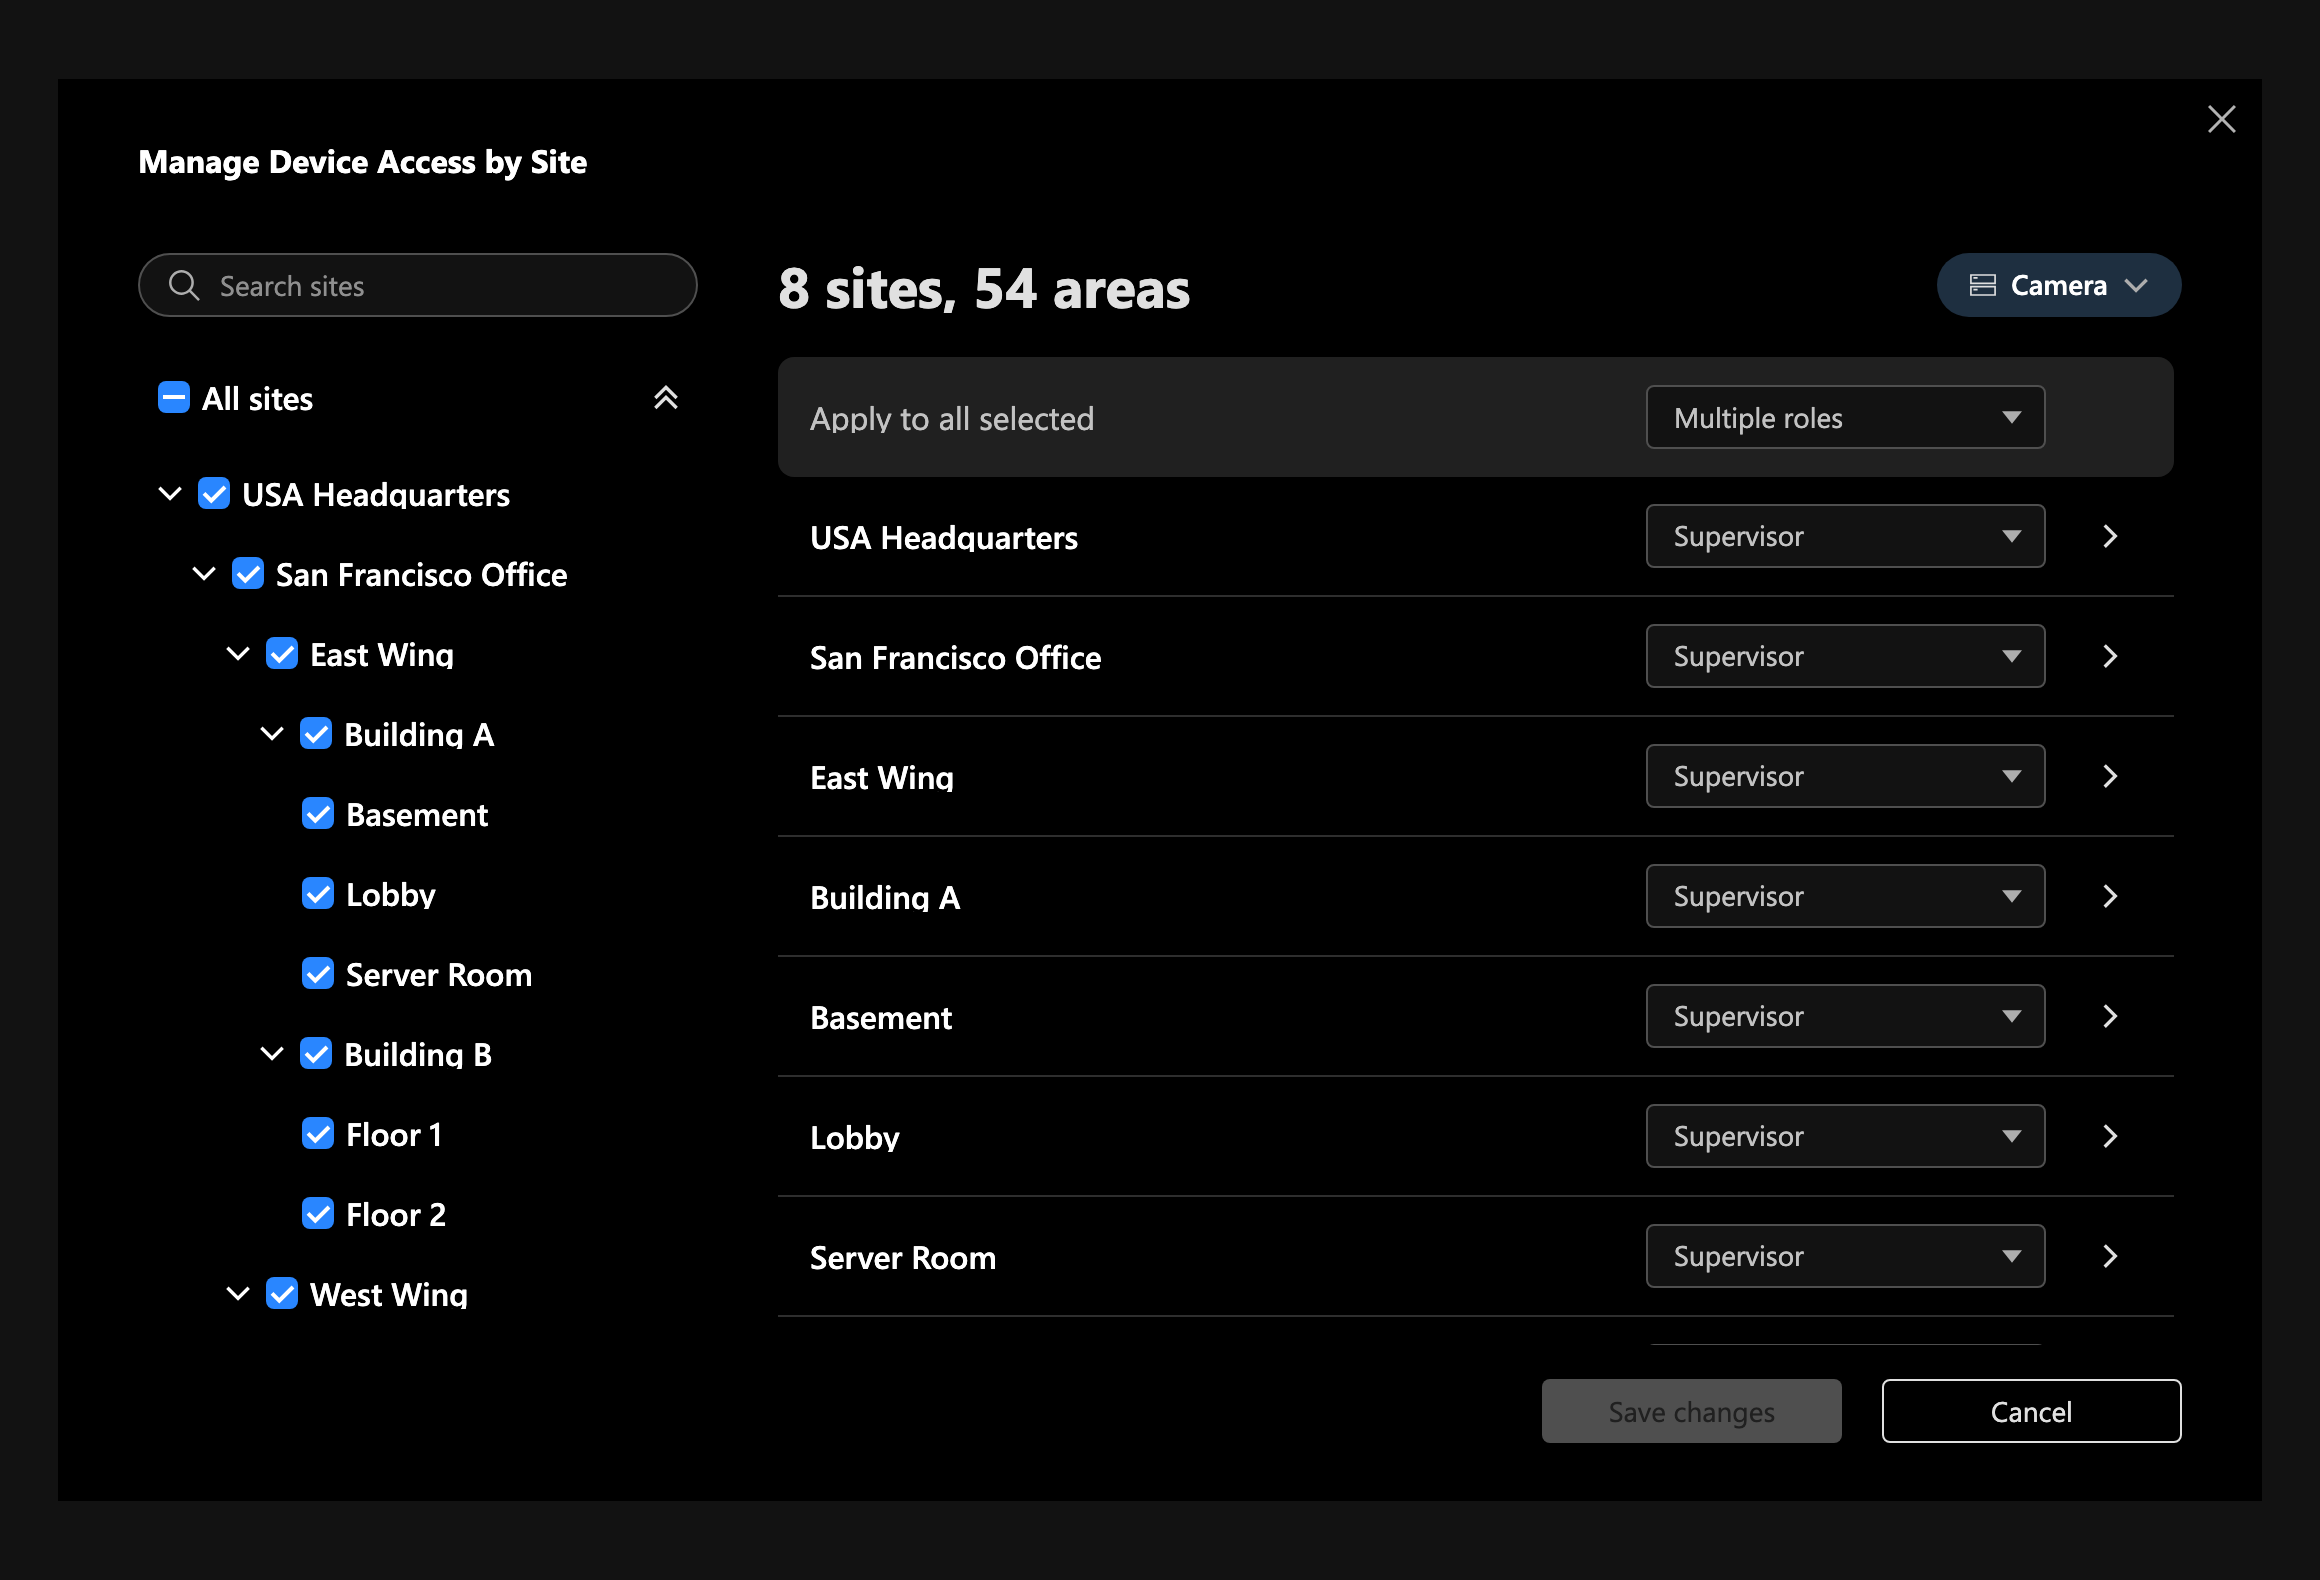The image size is (2320, 1580).
Task: Click 'East Wing' in the roles list
Action: [x=882, y=778]
